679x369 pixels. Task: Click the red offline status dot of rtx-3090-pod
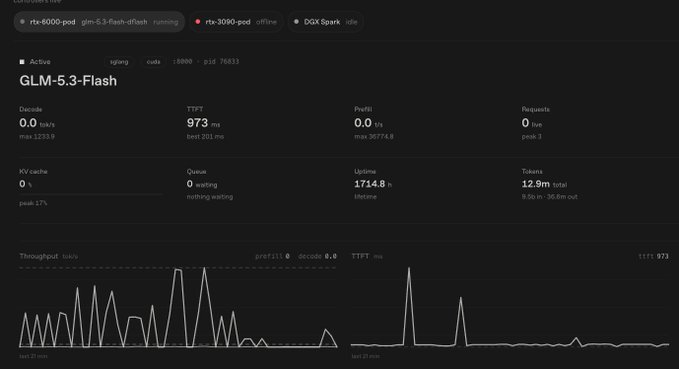pyautogui.click(x=198, y=22)
